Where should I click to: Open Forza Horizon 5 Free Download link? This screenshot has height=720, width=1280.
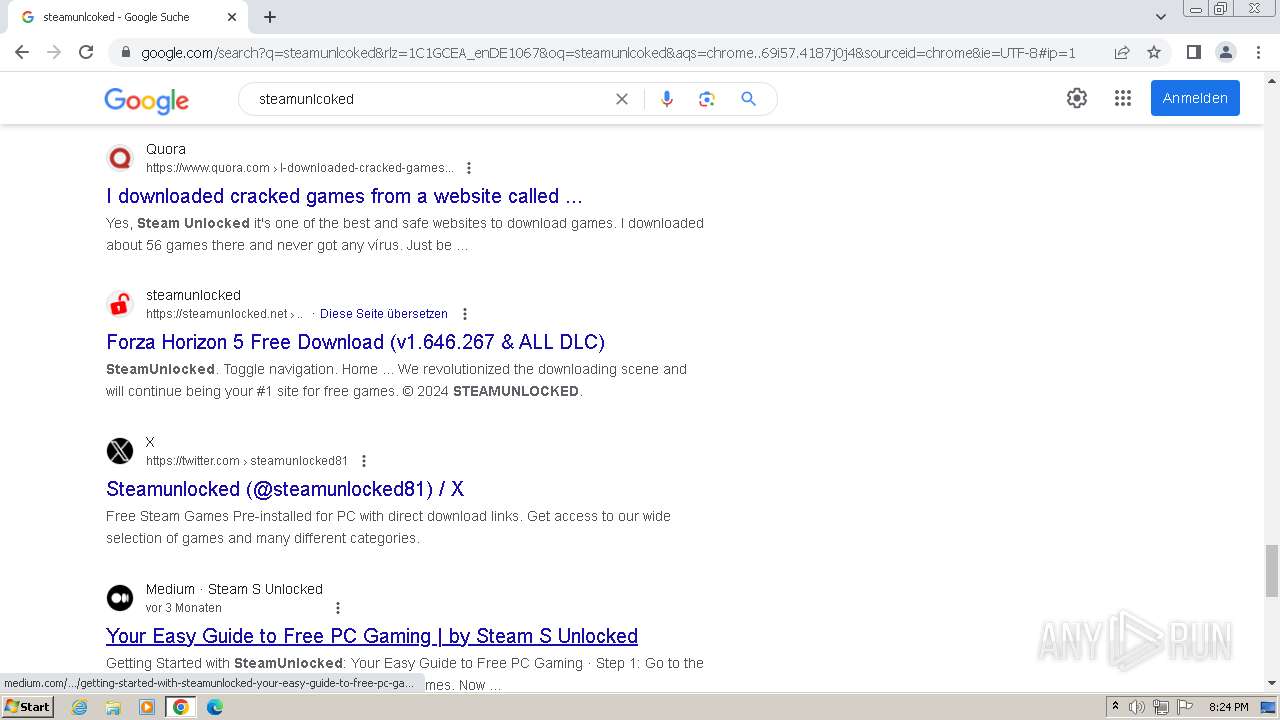(355, 342)
